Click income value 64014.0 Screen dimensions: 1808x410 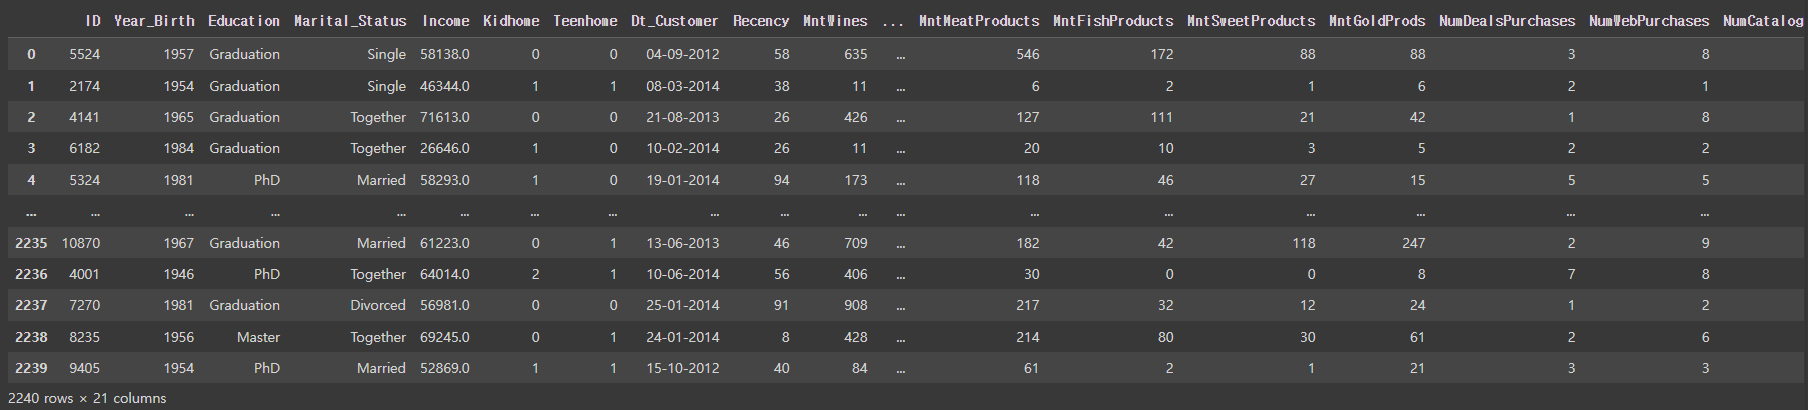445,274
